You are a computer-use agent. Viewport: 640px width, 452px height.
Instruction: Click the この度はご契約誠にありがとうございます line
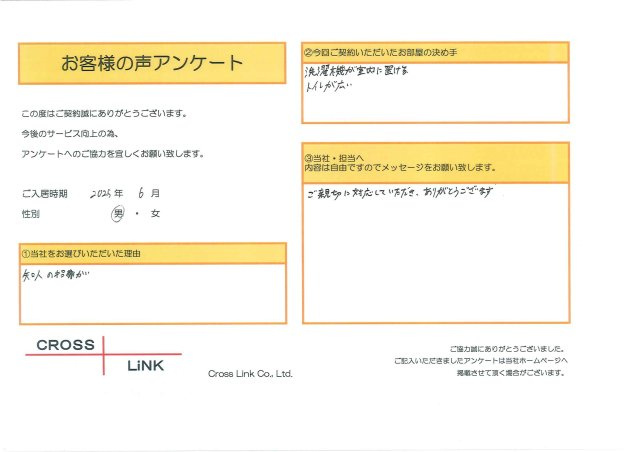click(x=104, y=114)
